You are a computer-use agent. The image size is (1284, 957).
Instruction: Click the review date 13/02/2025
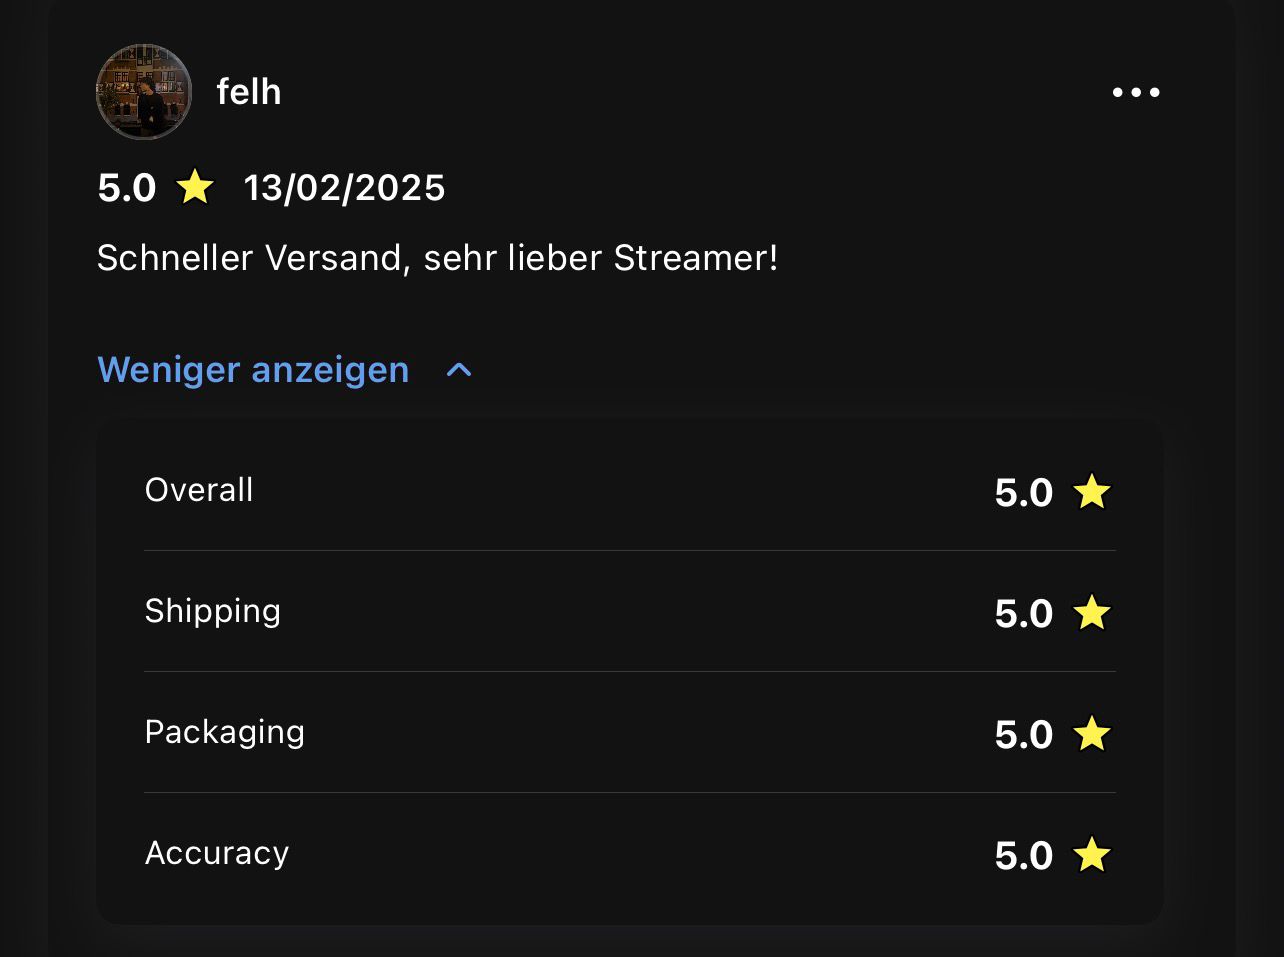[x=345, y=188]
